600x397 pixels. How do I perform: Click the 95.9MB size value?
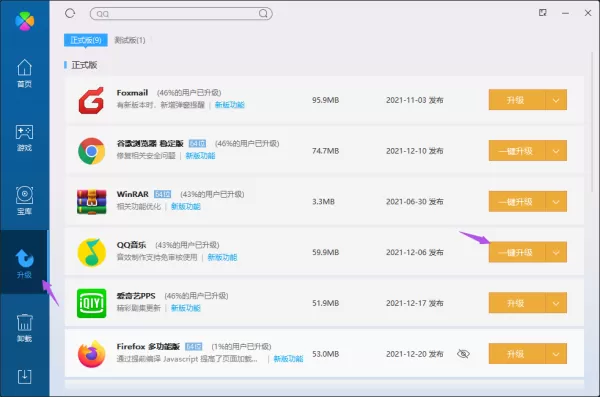click(x=325, y=100)
